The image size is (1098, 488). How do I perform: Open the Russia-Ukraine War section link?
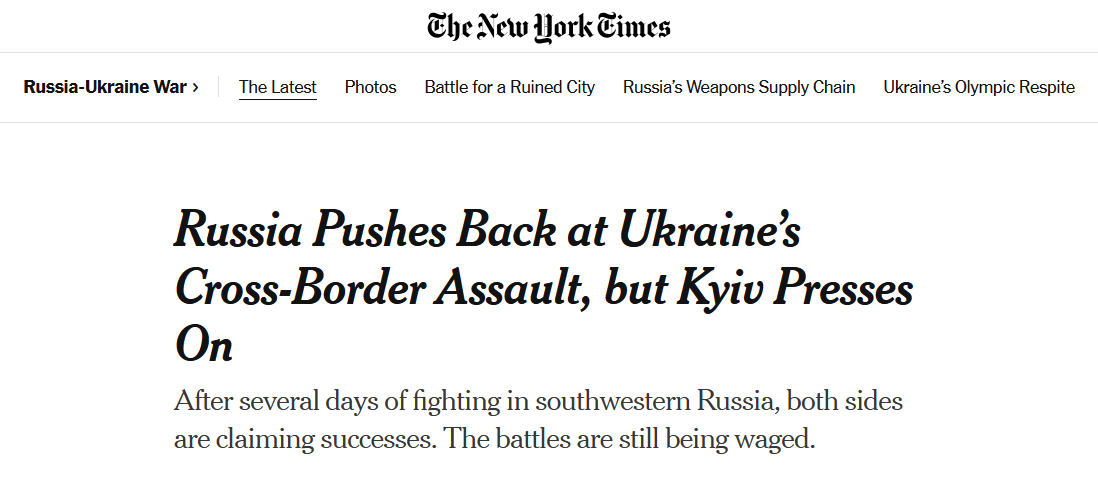[x=105, y=87]
